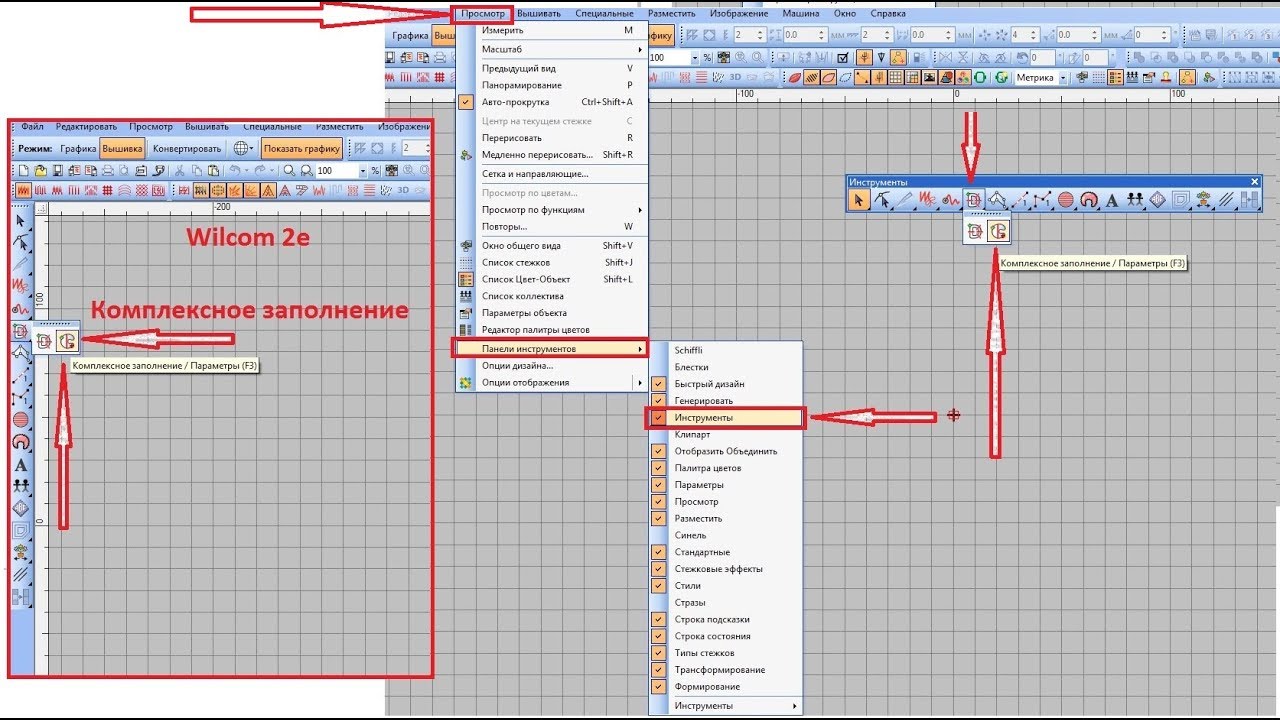Viewport: 1280px width, 720px height.
Task: Open the Редактировать menu in Wilcom 2e window
Action: (x=86, y=127)
